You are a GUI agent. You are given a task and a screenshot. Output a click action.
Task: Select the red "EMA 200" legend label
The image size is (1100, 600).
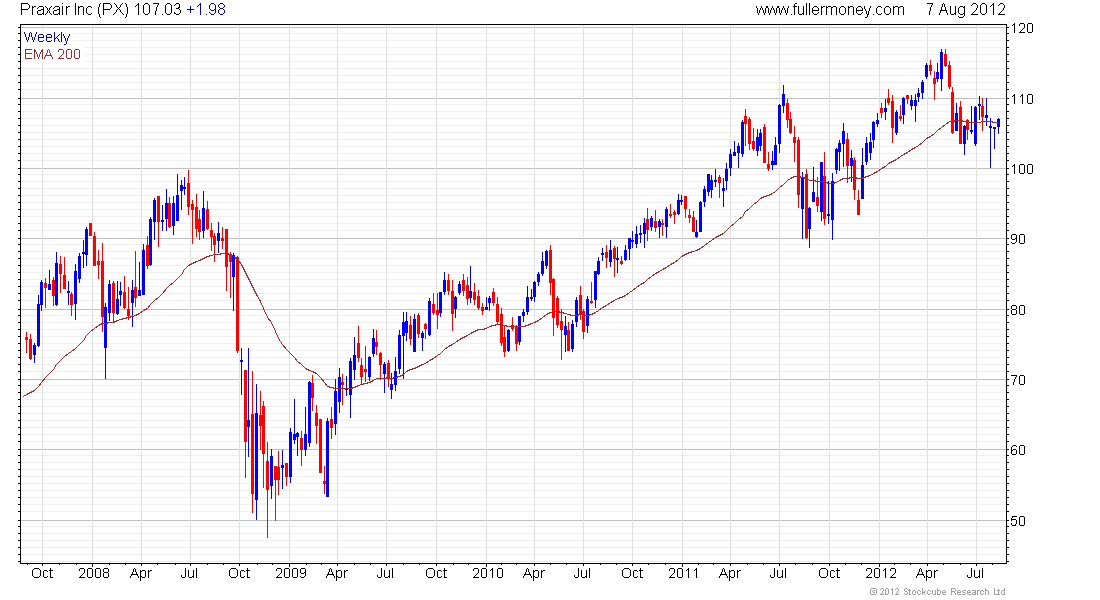tap(52, 54)
